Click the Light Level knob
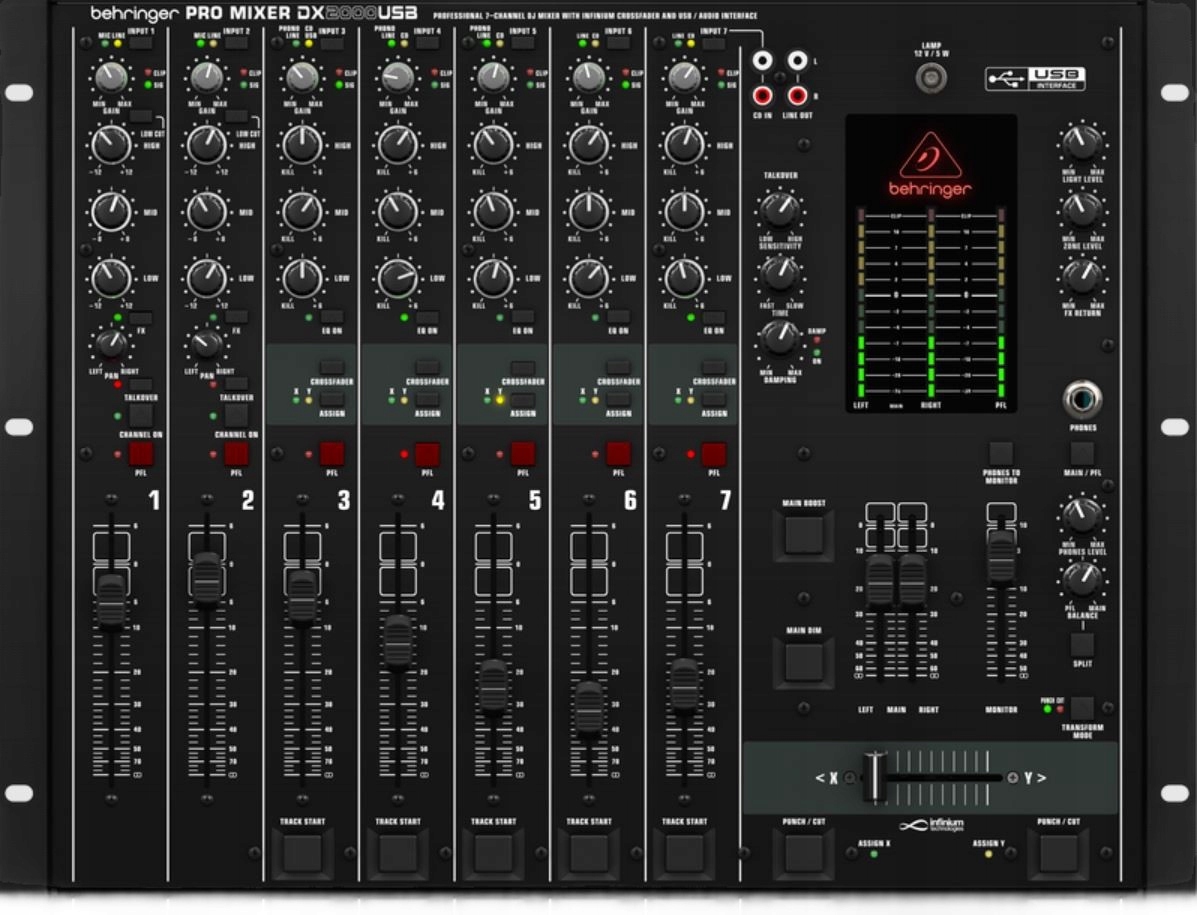Viewport: 1197px width, 915px height. [x=1082, y=144]
